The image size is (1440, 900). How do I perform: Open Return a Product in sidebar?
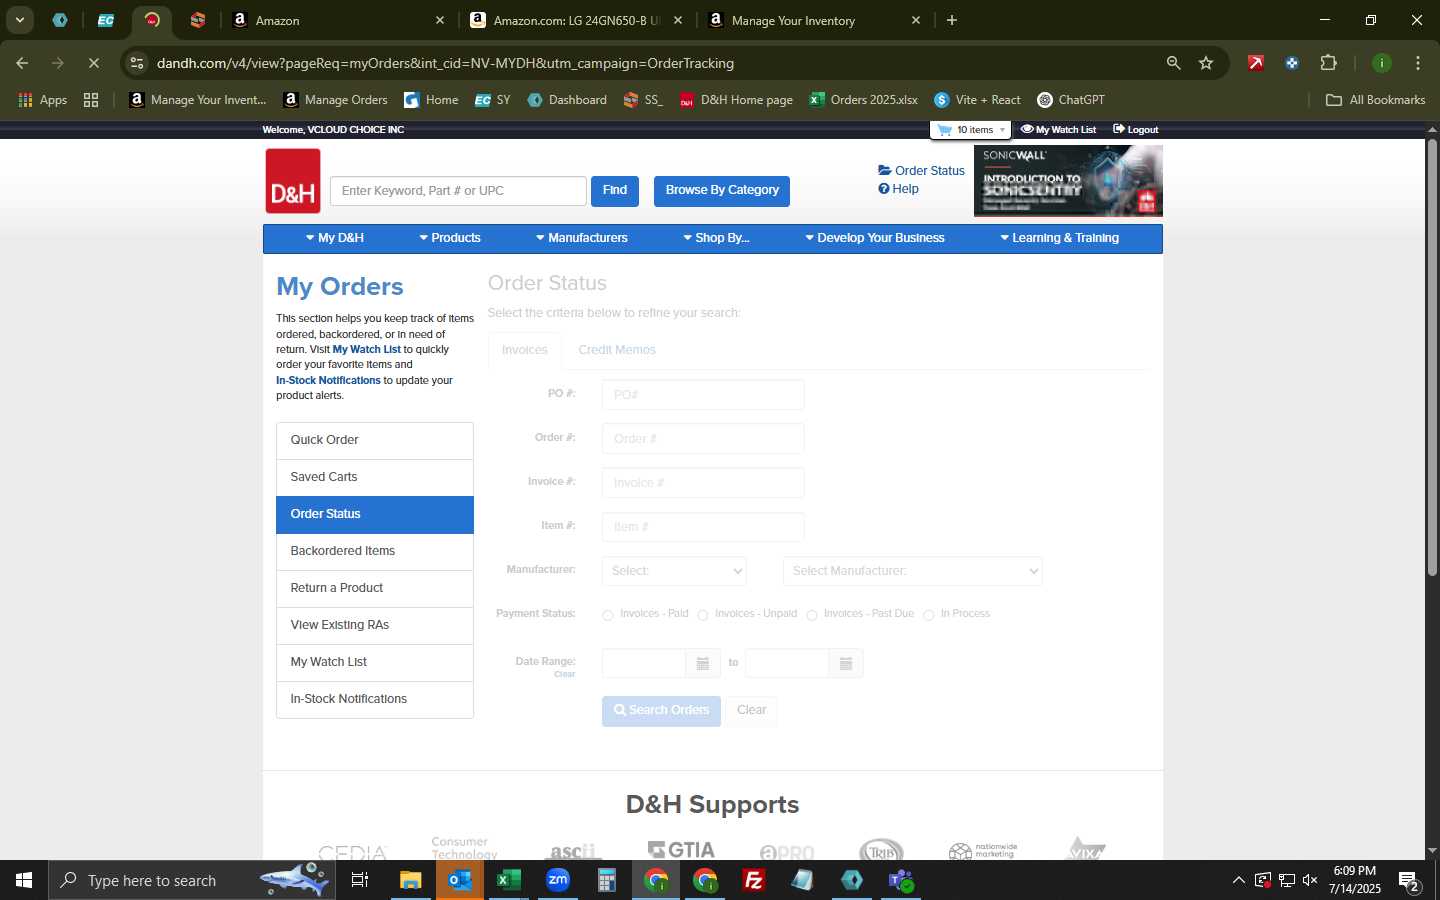pos(375,589)
